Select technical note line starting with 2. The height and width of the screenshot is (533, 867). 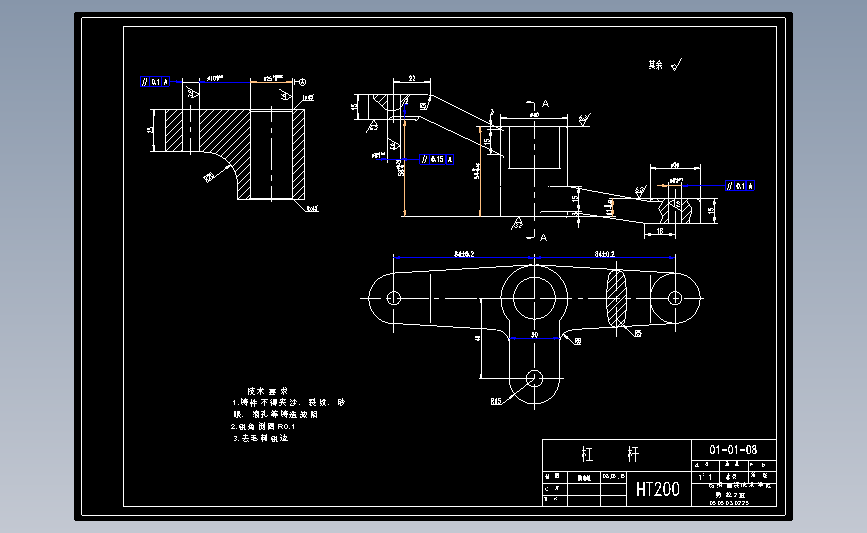263,426
